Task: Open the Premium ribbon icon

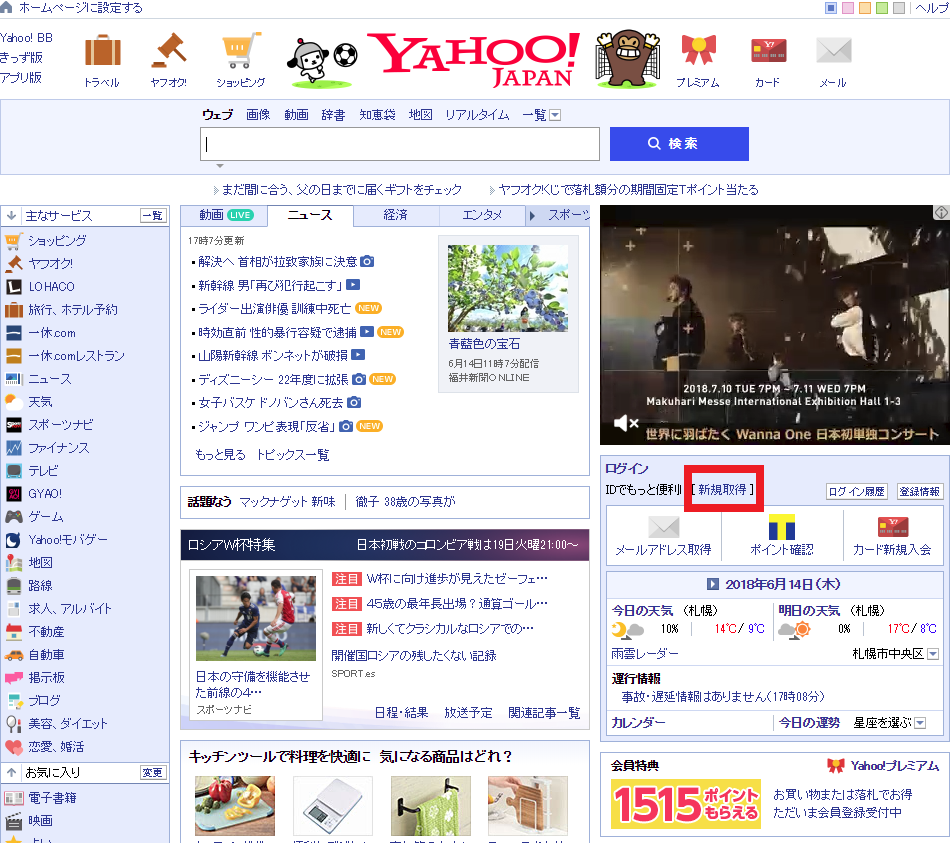Action: 699,50
